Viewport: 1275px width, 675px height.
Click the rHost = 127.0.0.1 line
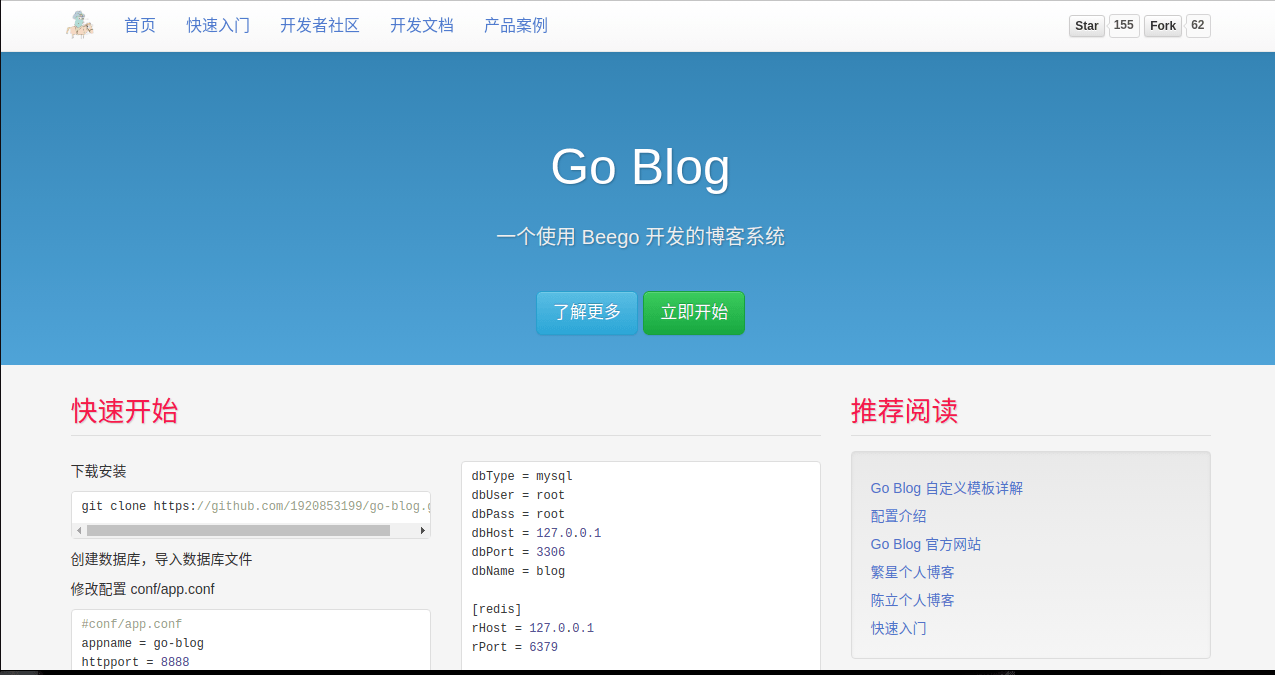tap(533, 628)
